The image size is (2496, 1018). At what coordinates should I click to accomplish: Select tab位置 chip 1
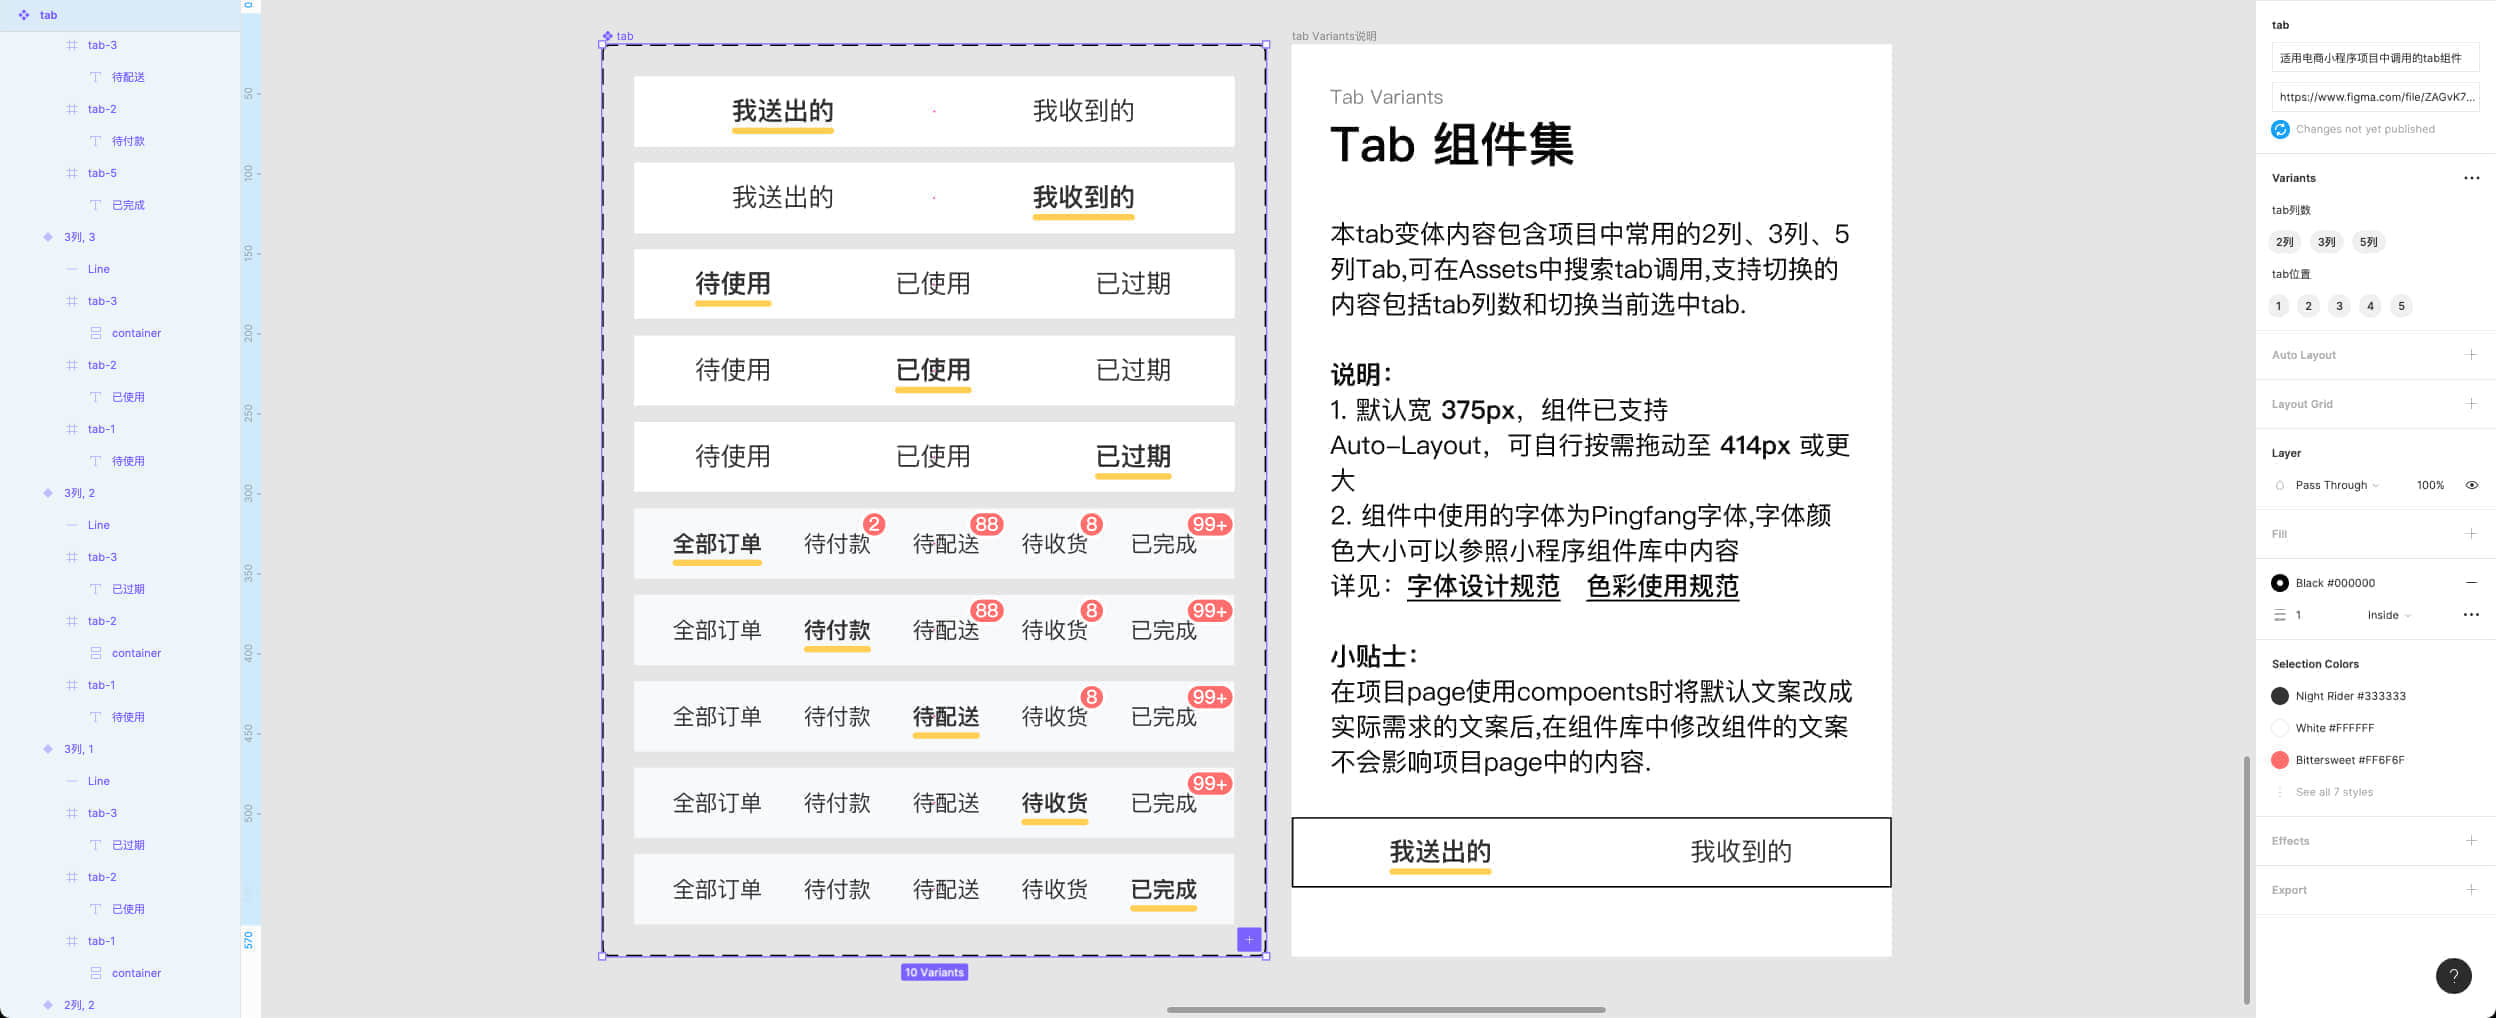tap(2278, 306)
